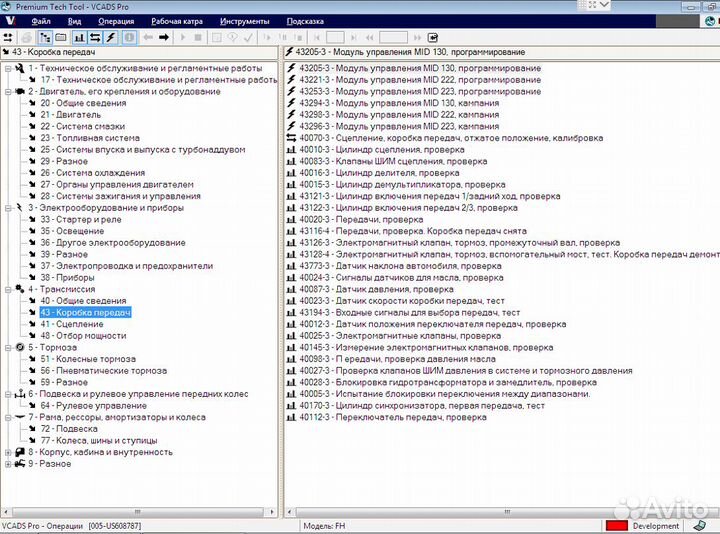Viewport: 720px width, 534px height.
Task: Click engine icon beside 2 - Двигатель
Action: click(20, 91)
